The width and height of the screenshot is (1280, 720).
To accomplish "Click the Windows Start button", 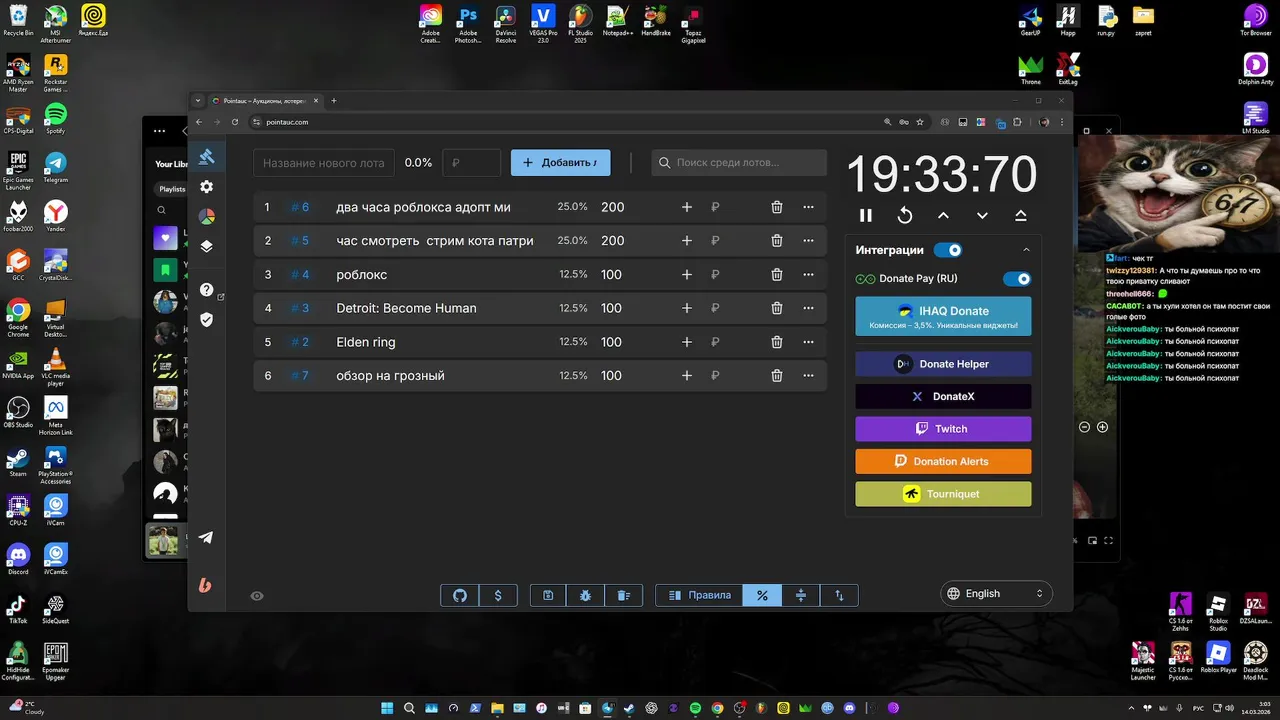I will tap(388, 708).
